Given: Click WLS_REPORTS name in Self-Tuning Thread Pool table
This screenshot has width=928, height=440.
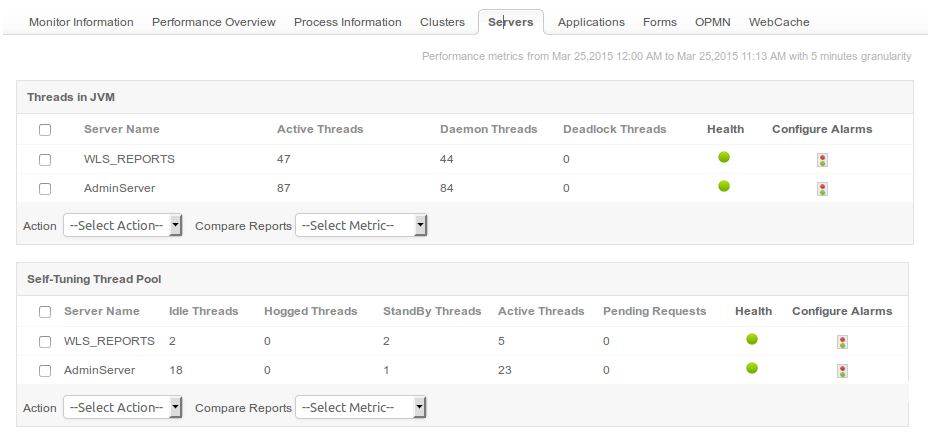Looking at the screenshot, I should [109, 341].
